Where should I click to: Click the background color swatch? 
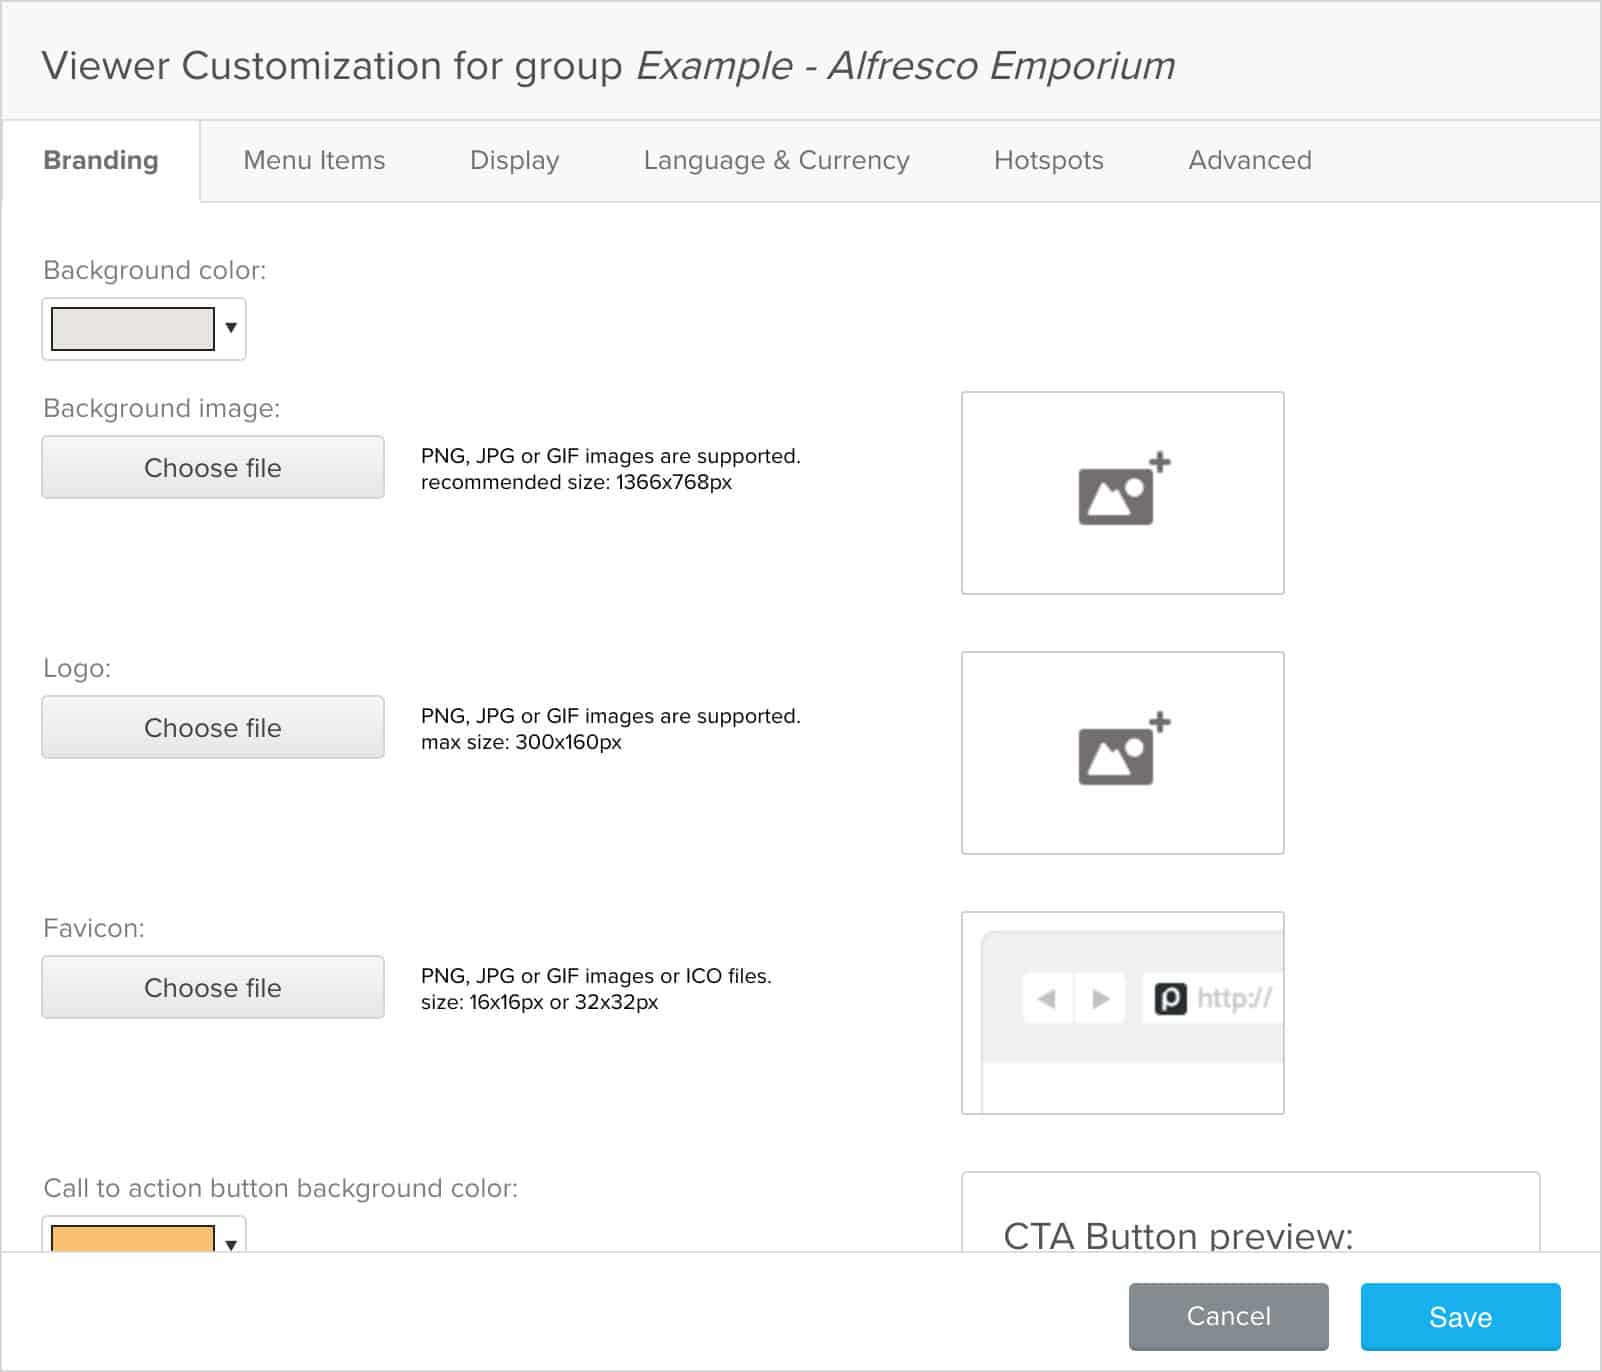tap(131, 329)
